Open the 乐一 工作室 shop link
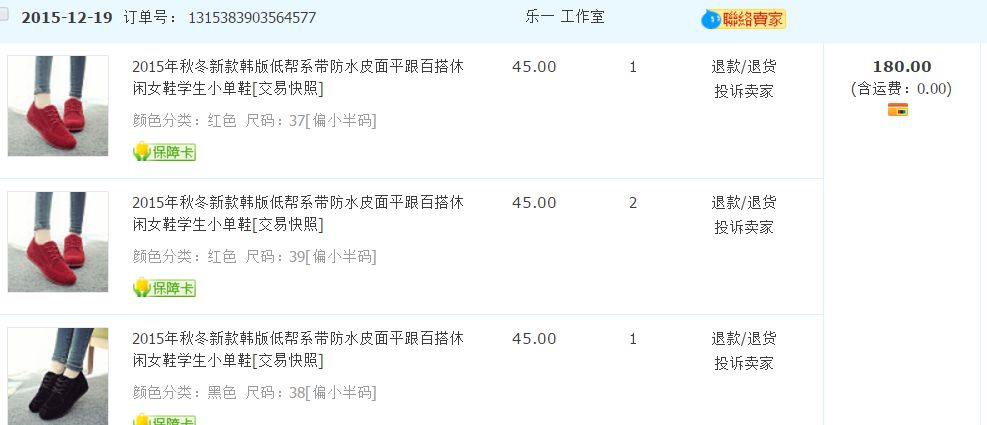 pyautogui.click(x=564, y=17)
